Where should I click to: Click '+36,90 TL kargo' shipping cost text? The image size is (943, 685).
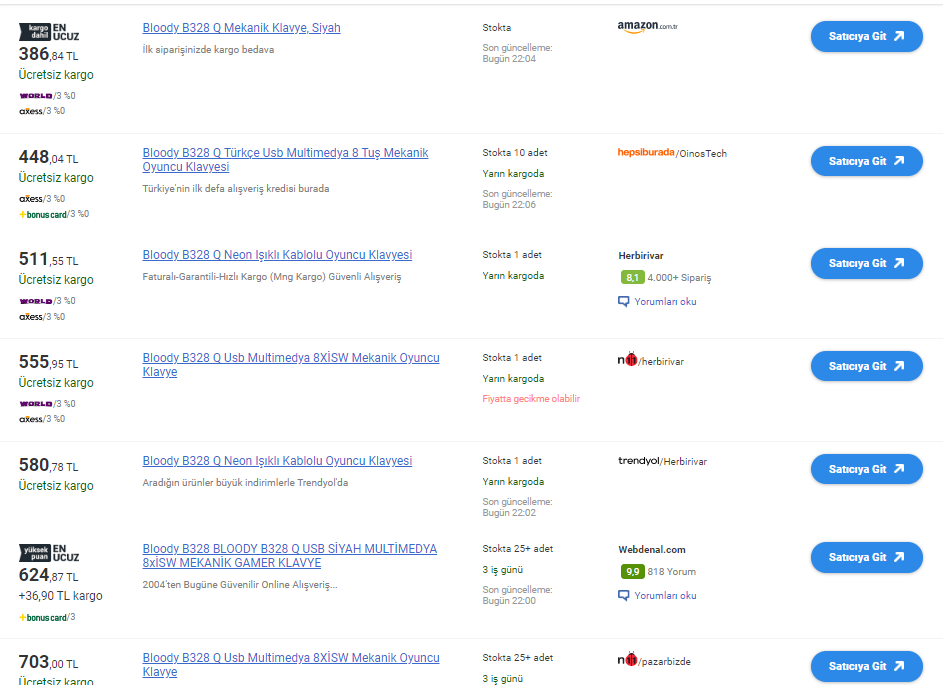tap(60, 596)
